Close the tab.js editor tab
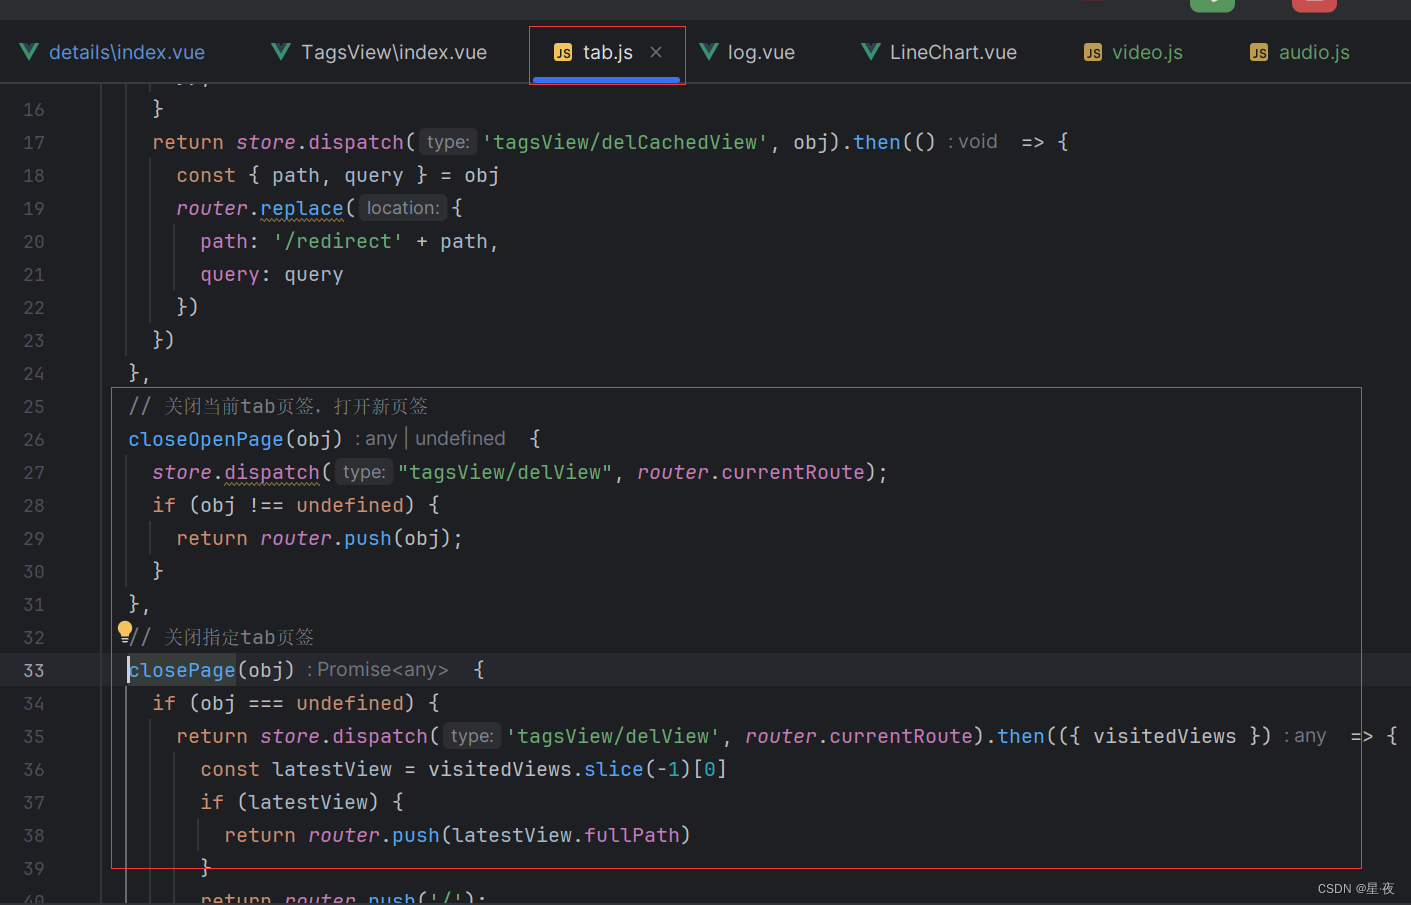The image size is (1411, 905). point(656,52)
